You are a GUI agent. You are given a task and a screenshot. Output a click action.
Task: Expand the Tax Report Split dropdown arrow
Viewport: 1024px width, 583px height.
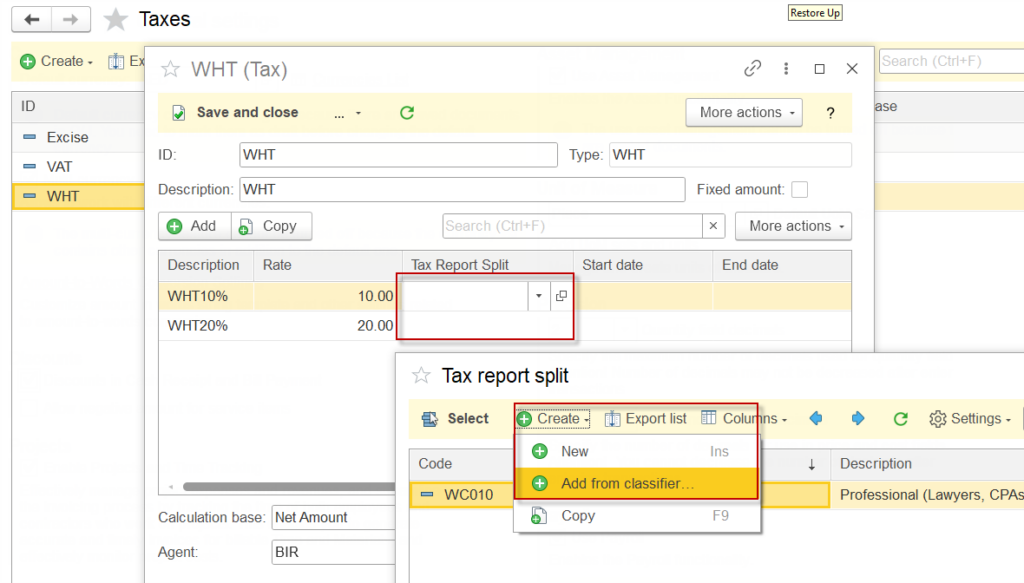539,296
